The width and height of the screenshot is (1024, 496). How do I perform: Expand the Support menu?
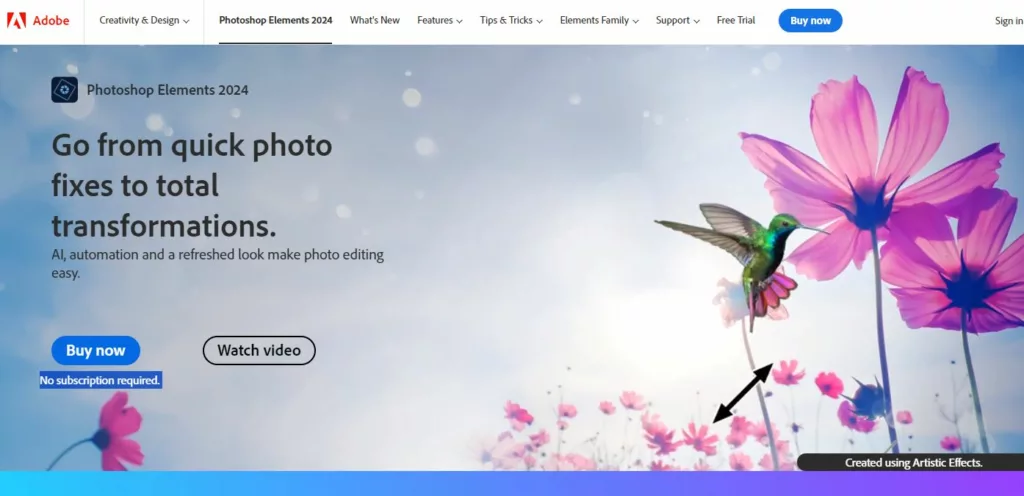click(678, 20)
